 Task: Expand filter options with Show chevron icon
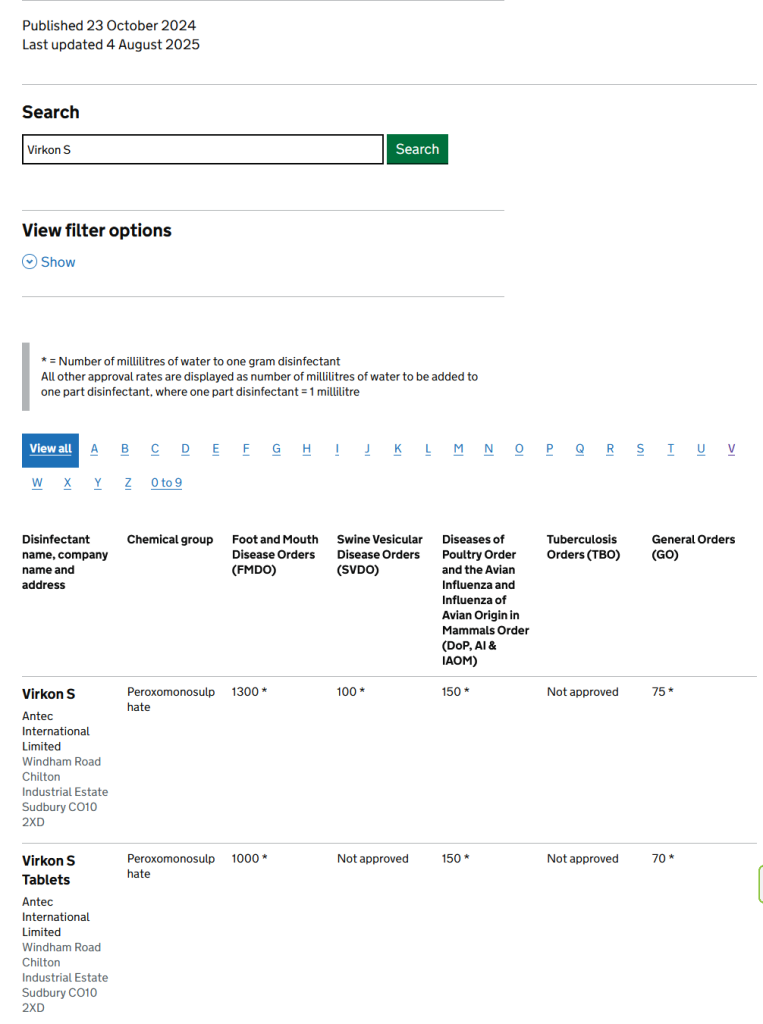point(29,262)
